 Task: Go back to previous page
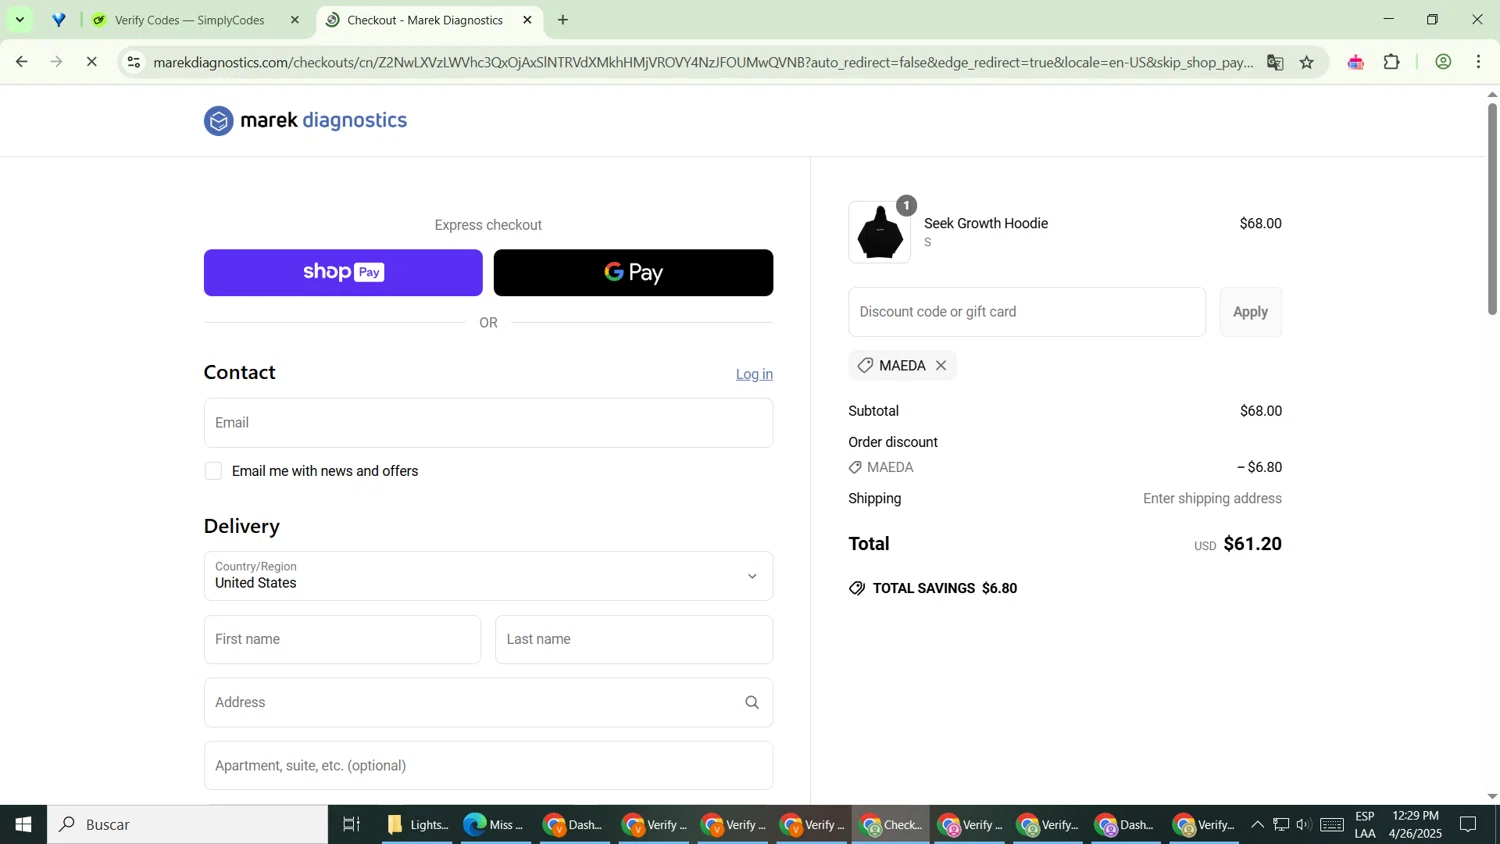[21, 62]
